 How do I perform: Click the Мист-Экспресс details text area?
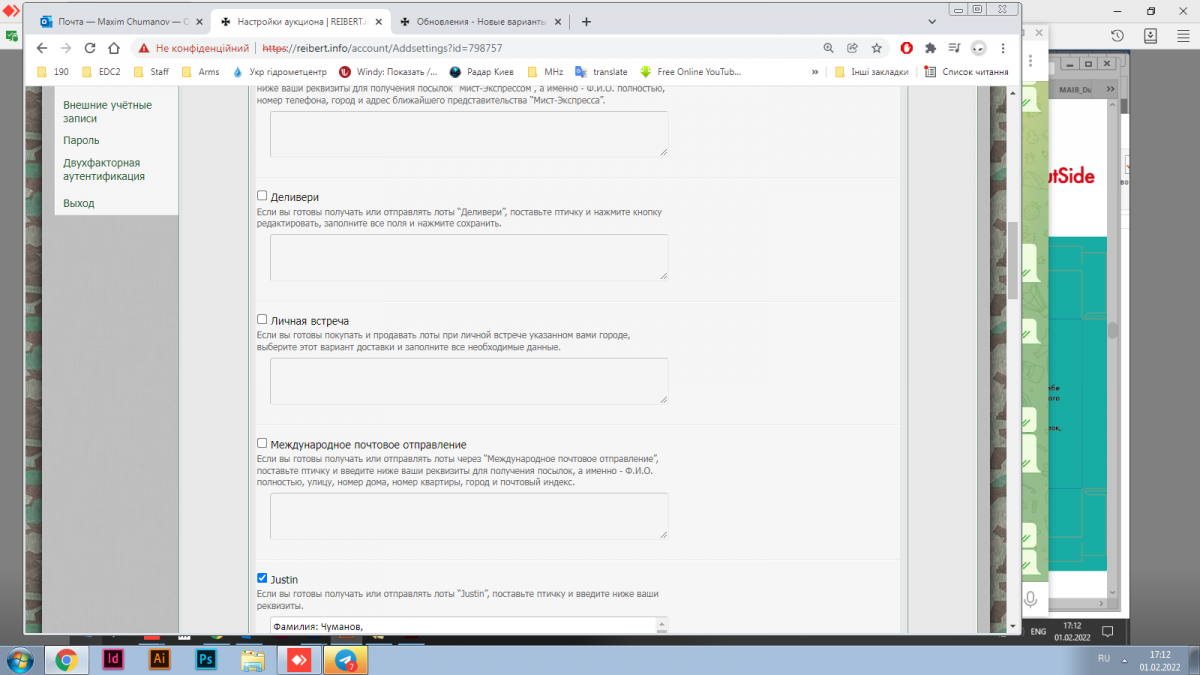469,133
